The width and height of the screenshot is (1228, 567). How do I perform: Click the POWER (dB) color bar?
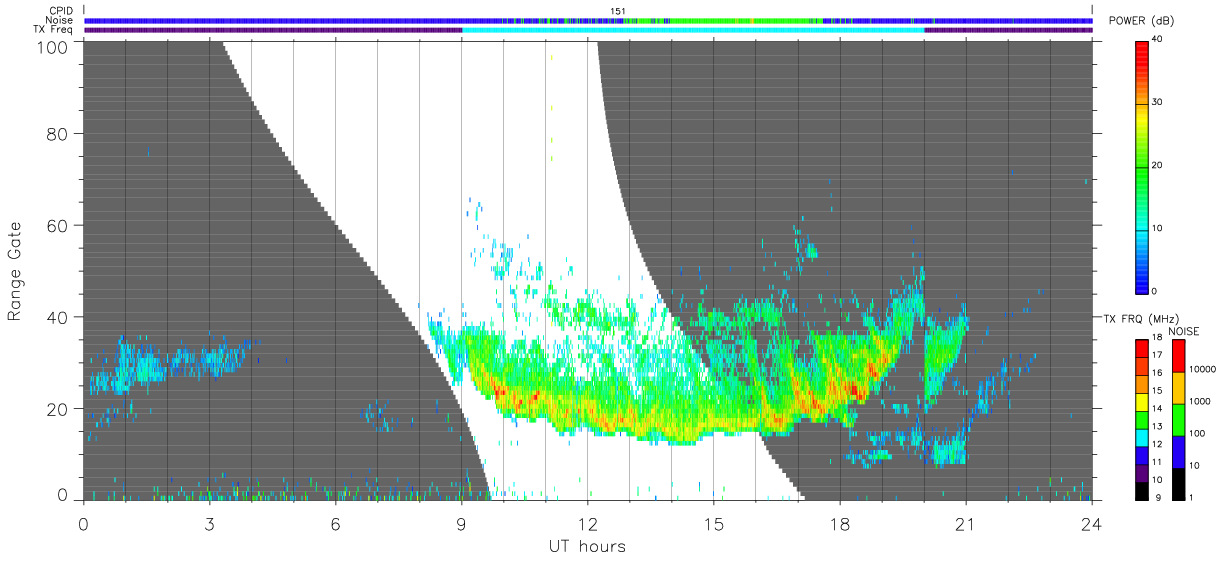[1142, 166]
